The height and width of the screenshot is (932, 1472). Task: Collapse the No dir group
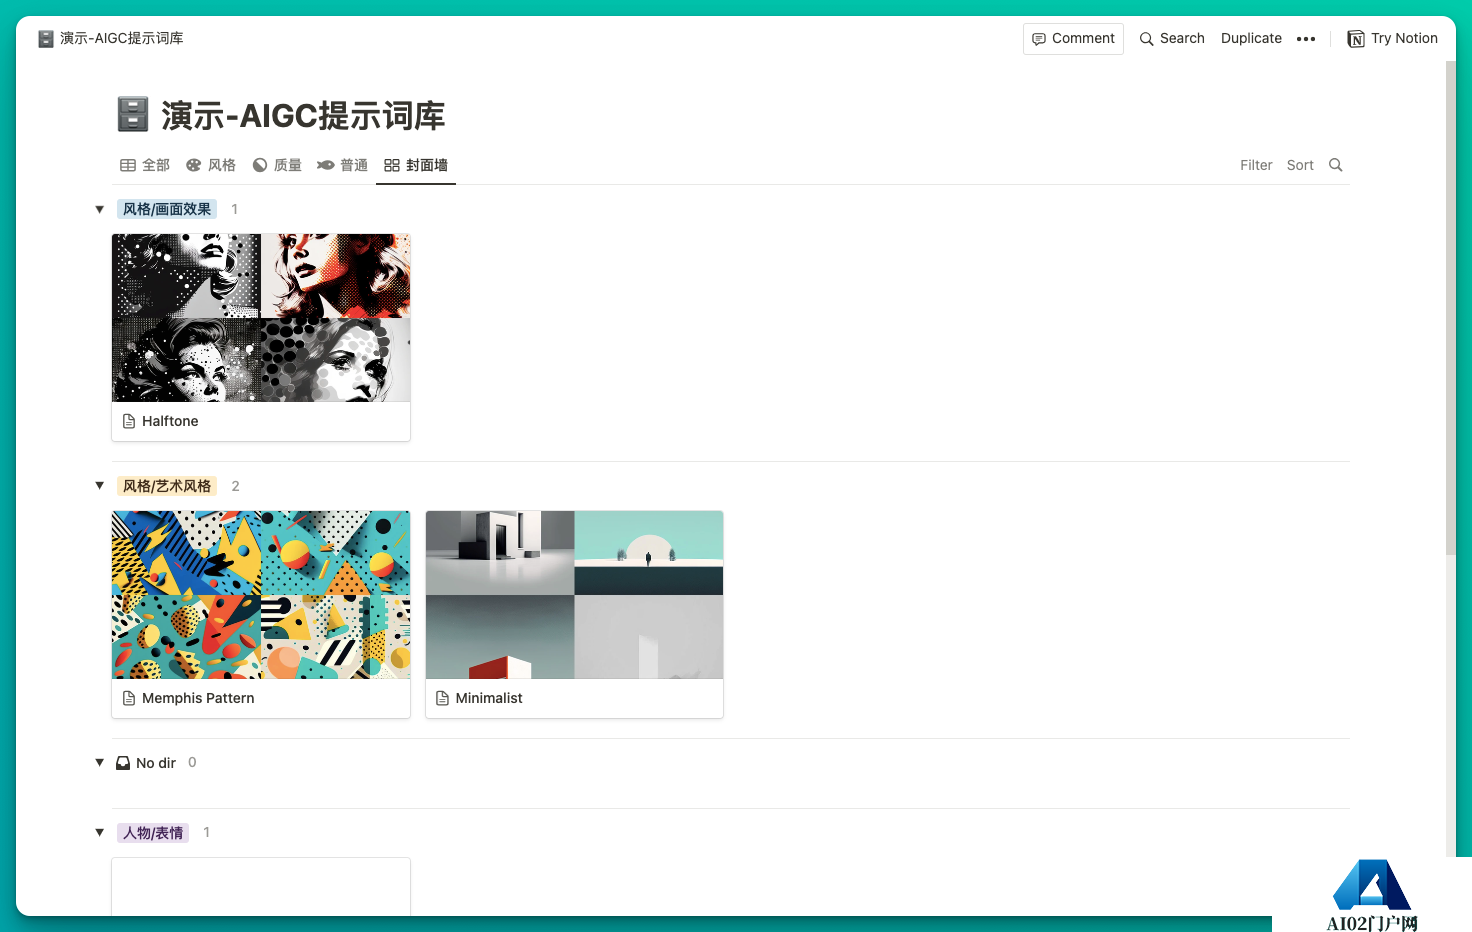point(99,763)
